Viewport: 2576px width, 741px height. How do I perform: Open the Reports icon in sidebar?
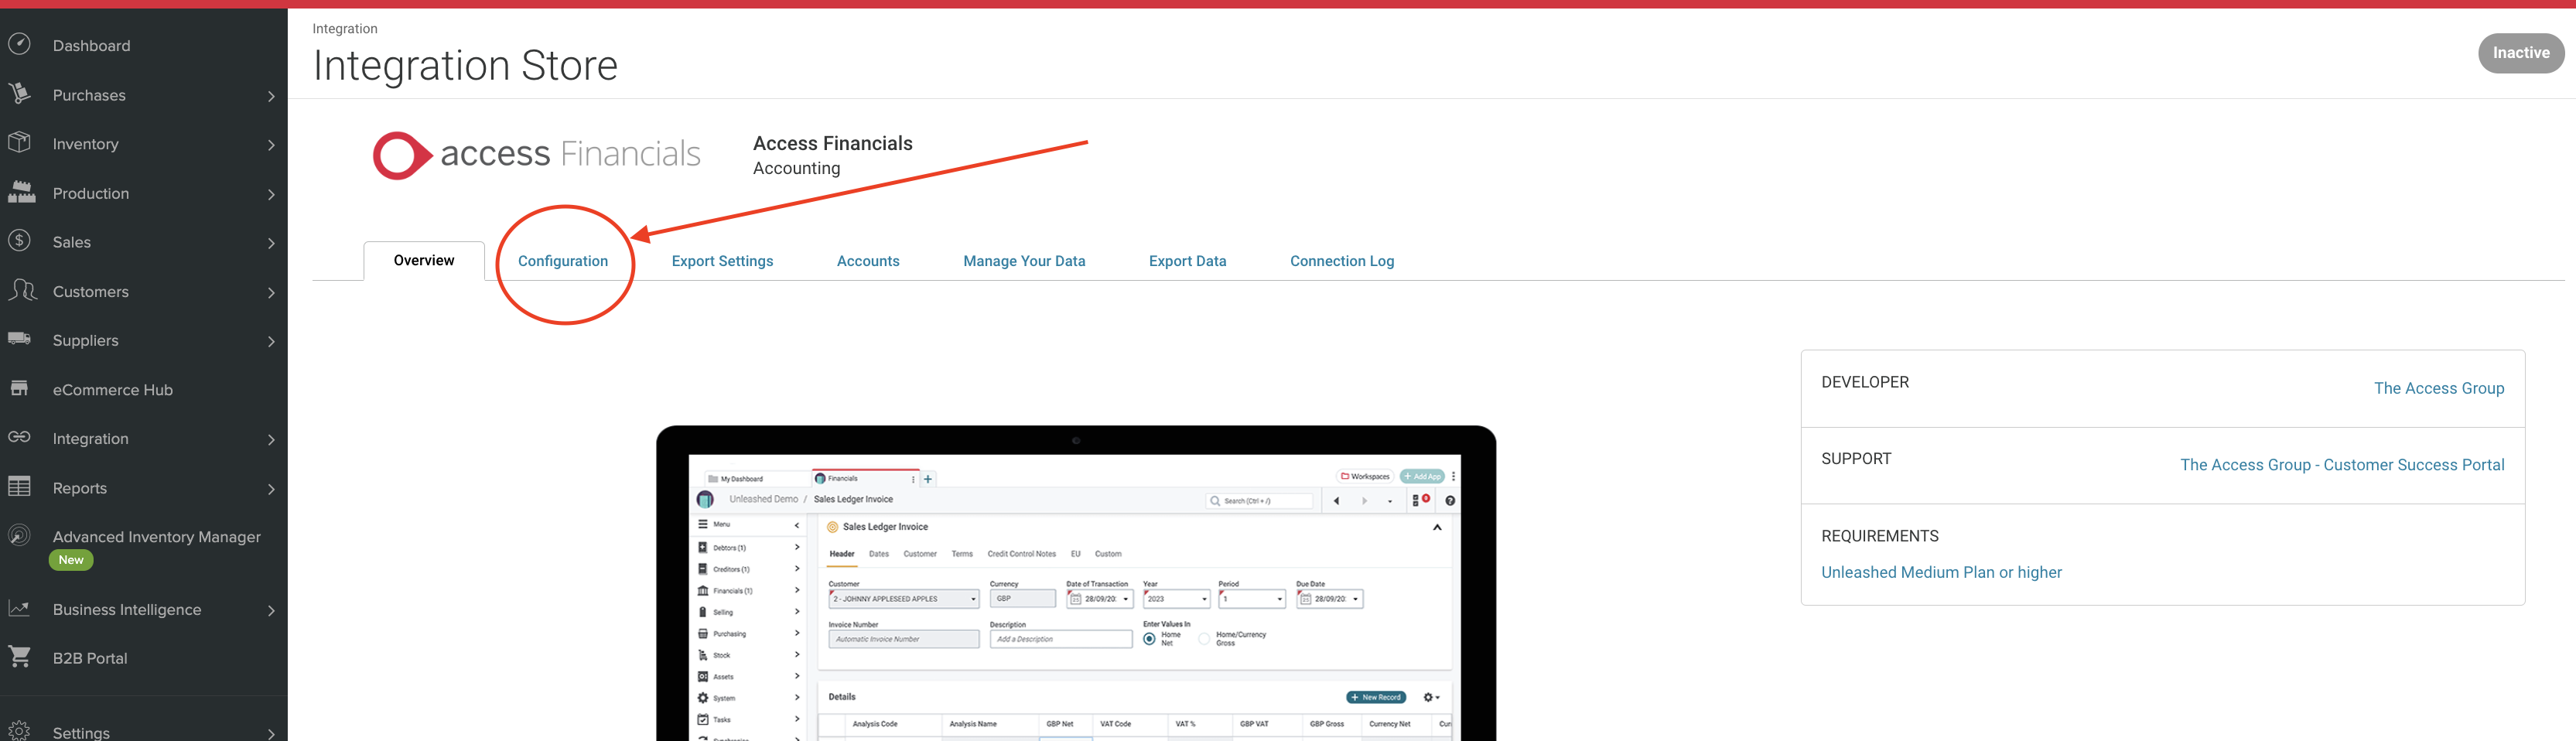[20, 487]
